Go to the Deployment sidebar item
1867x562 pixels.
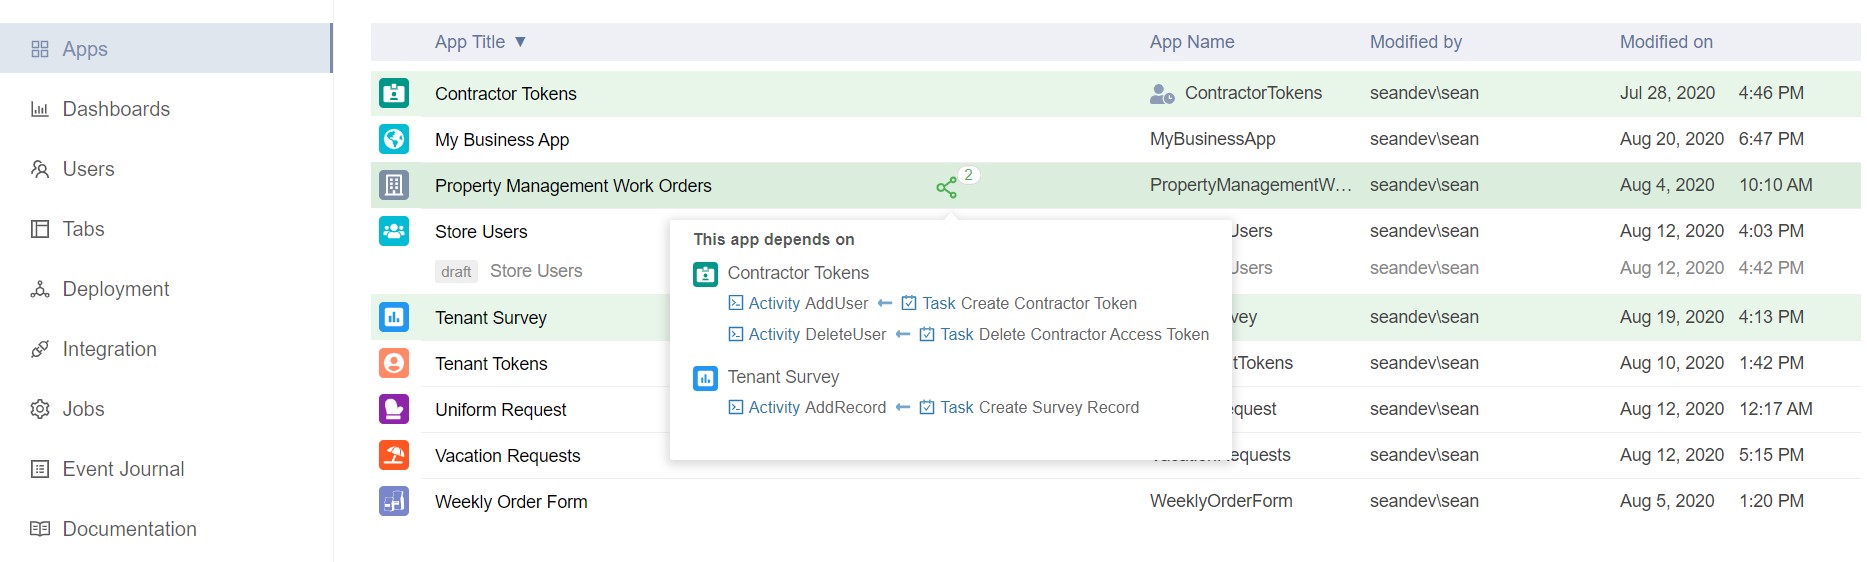(116, 289)
